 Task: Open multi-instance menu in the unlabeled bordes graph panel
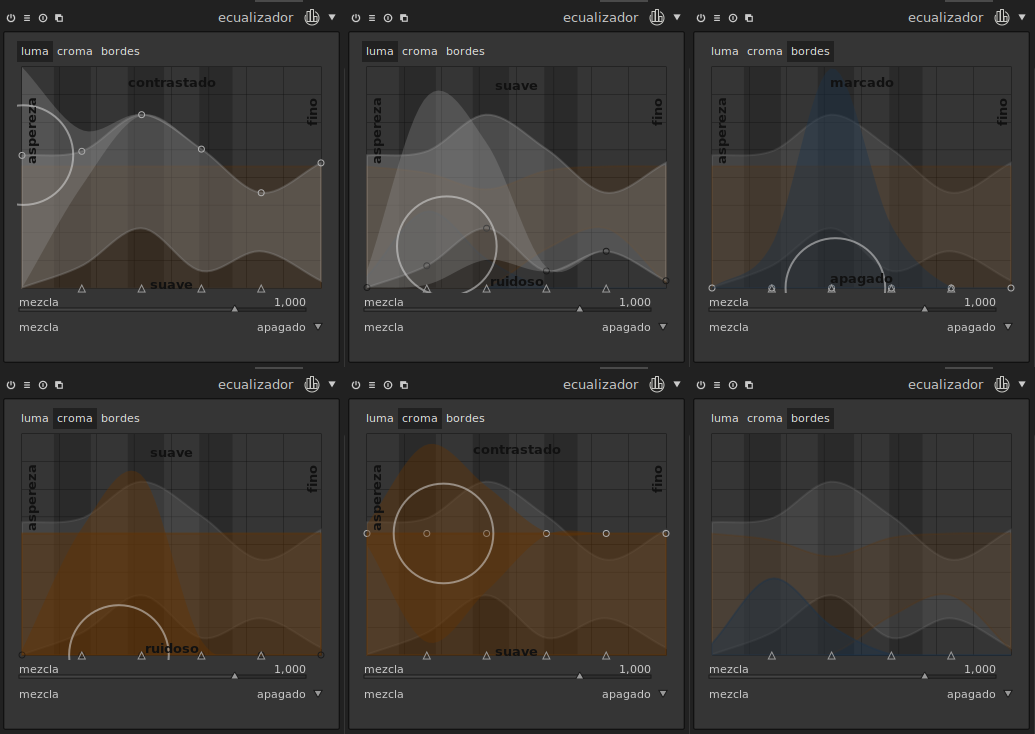[x=749, y=385]
